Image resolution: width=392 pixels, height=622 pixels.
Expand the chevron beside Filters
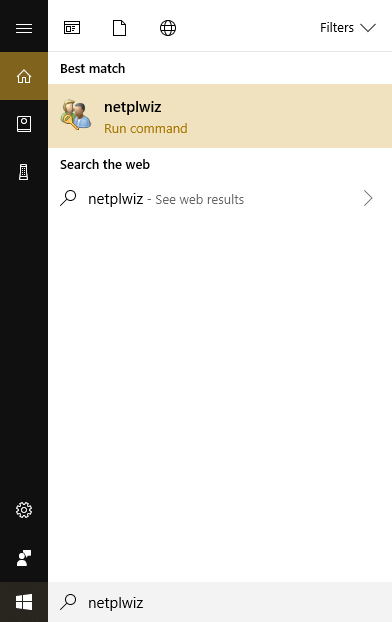(368, 28)
